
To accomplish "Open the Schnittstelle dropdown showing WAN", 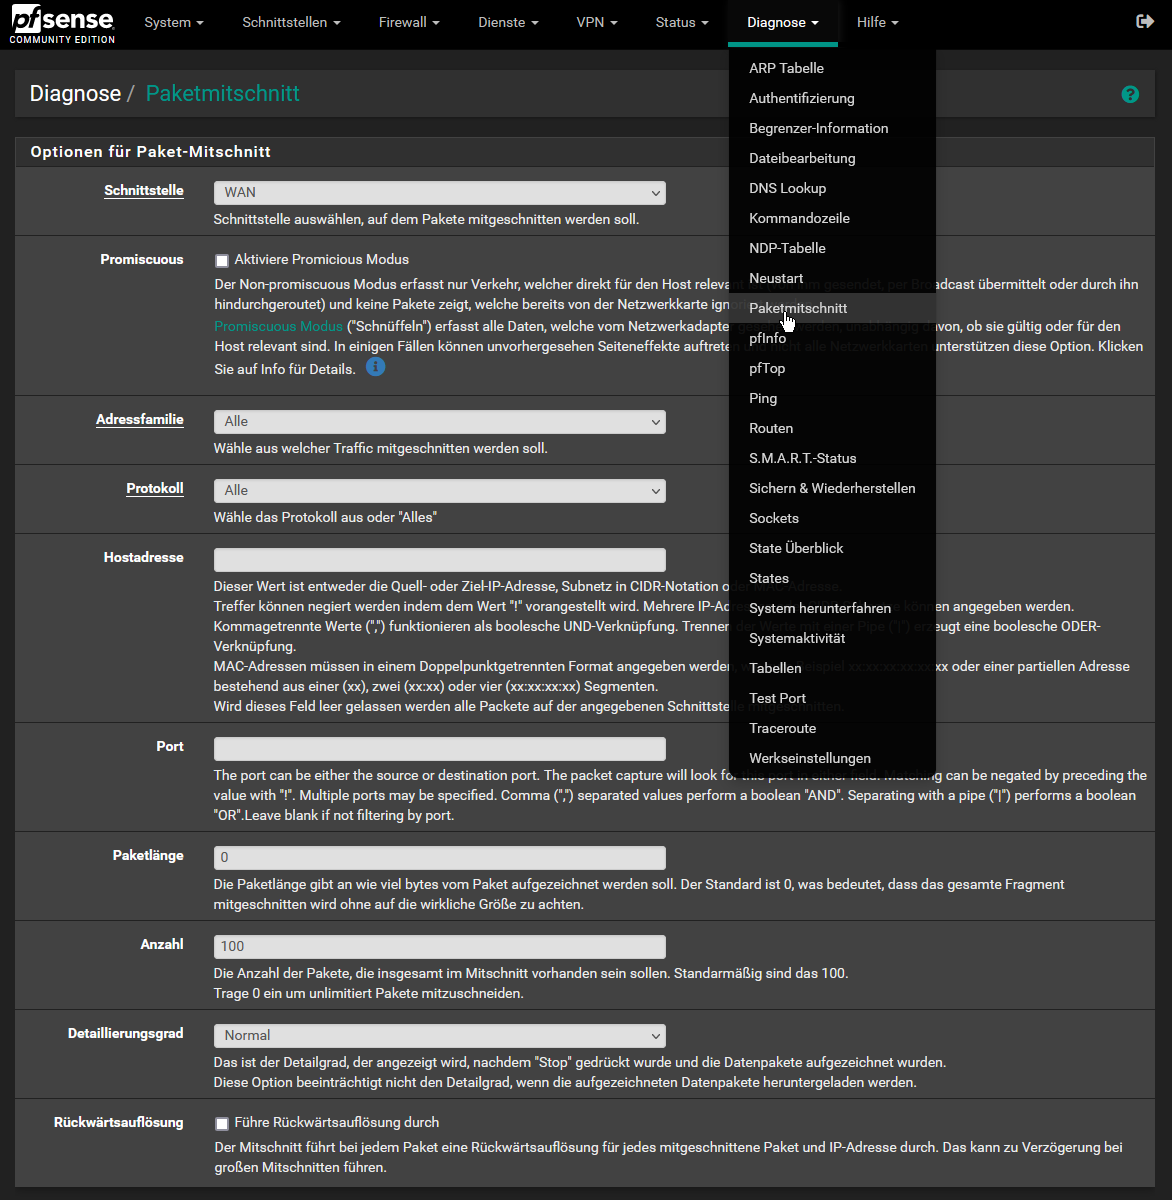I will click(x=440, y=193).
